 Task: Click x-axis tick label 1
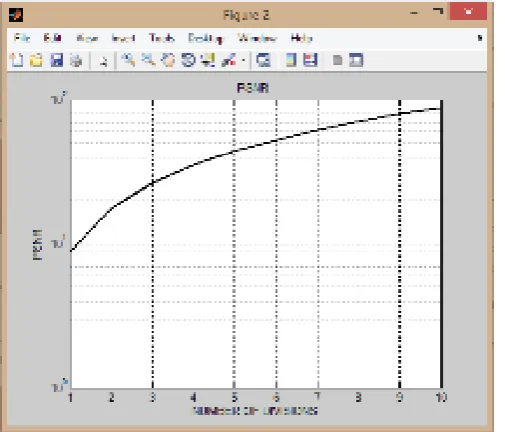tap(71, 397)
